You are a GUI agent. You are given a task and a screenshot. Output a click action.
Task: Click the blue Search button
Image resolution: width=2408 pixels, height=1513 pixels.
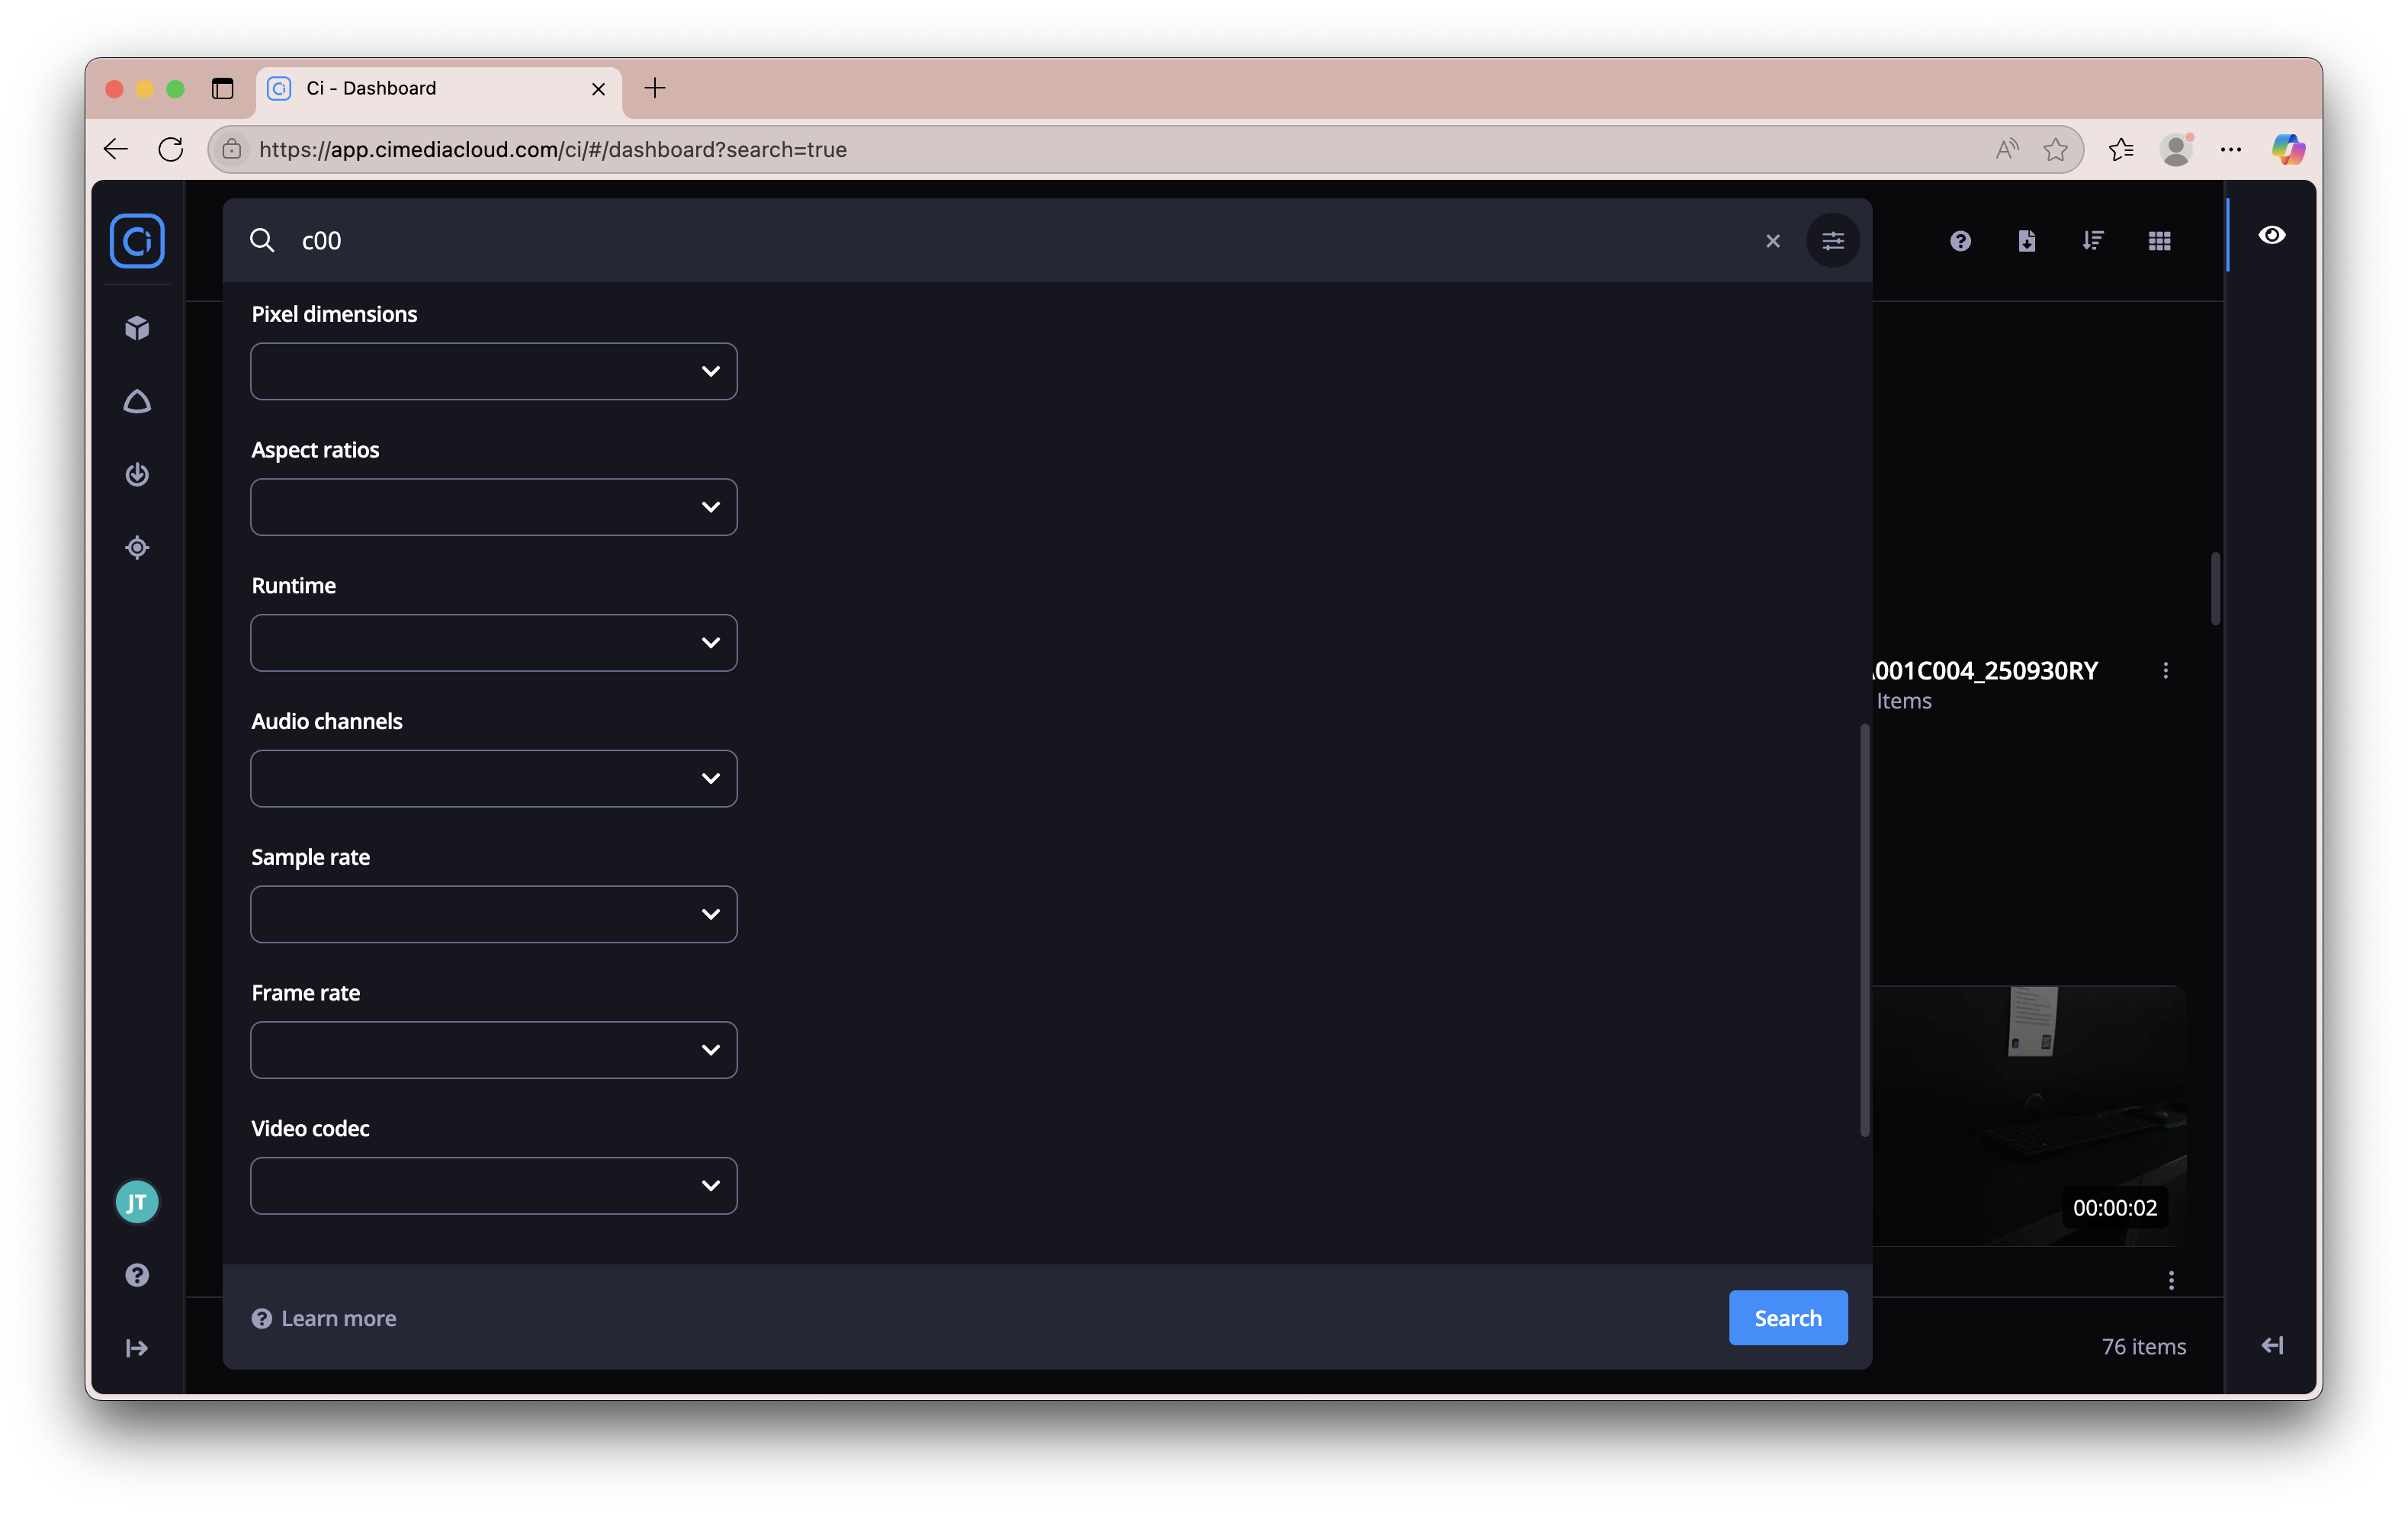(x=1788, y=1318)
